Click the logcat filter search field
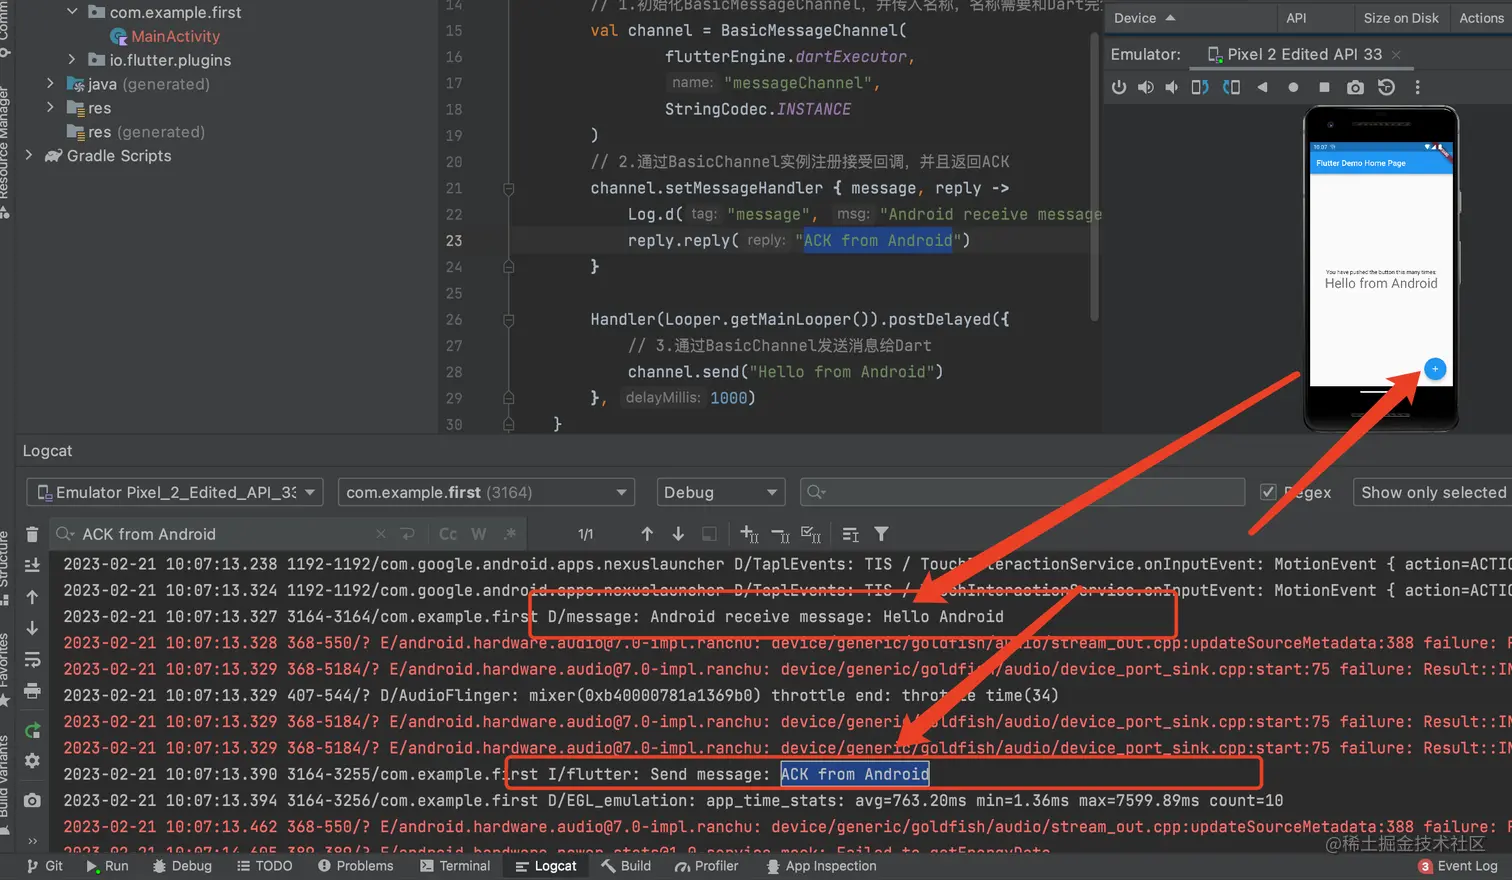1512x880 pixels. (1022, 492)
